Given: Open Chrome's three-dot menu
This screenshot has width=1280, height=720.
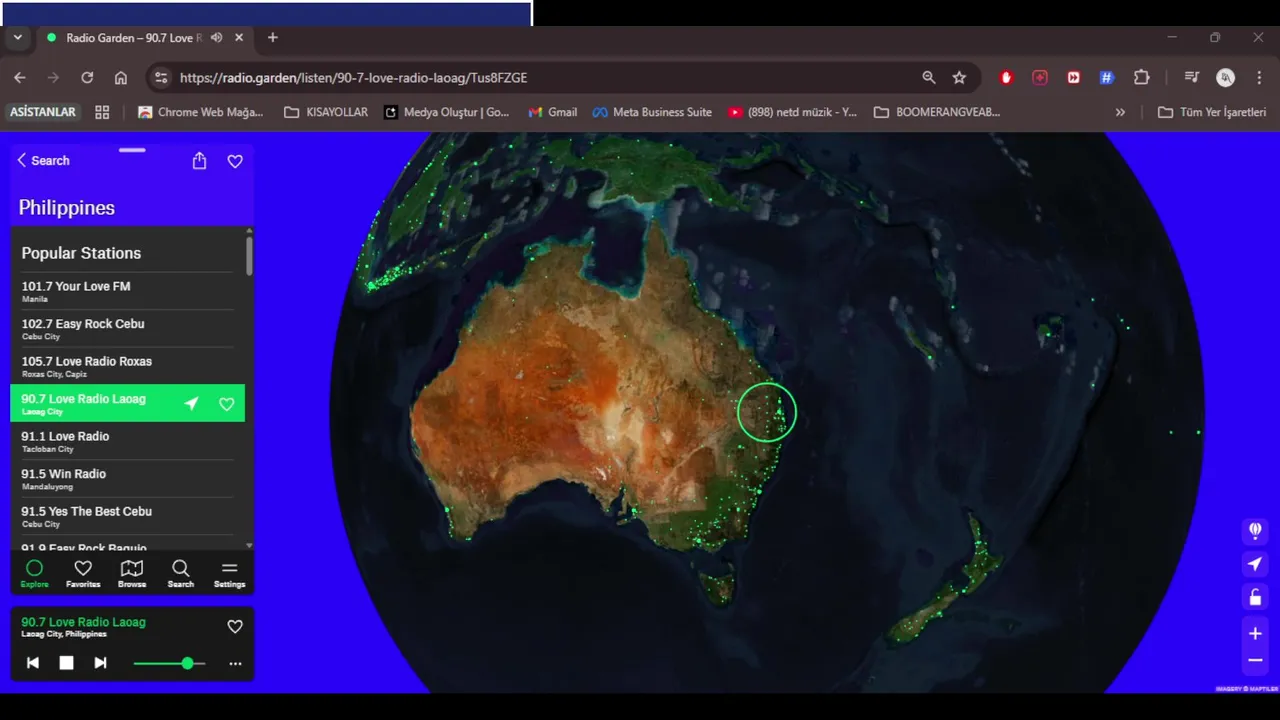Looking at the screenshot, I should pos(1258,77).
